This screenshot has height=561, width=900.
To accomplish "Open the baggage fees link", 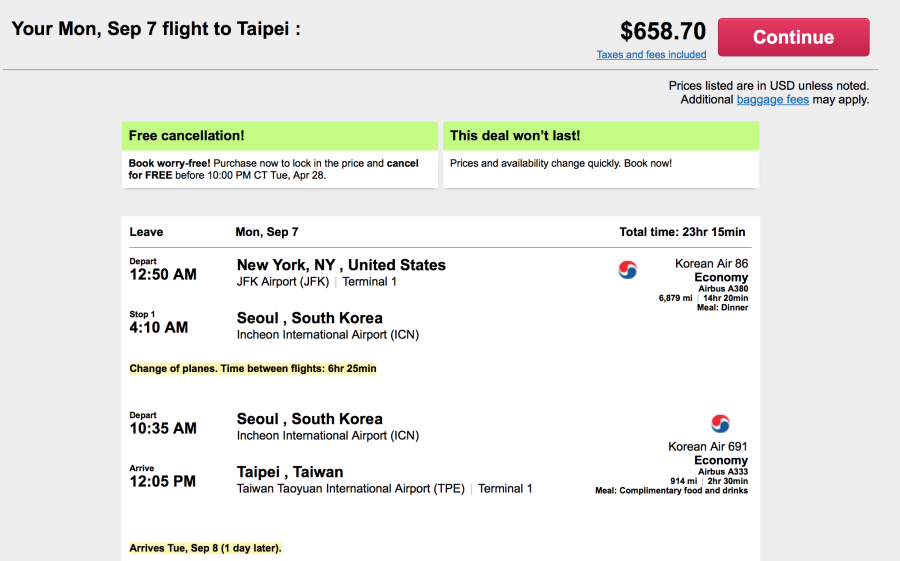I will pyautogui.click(x=773, y=100).
